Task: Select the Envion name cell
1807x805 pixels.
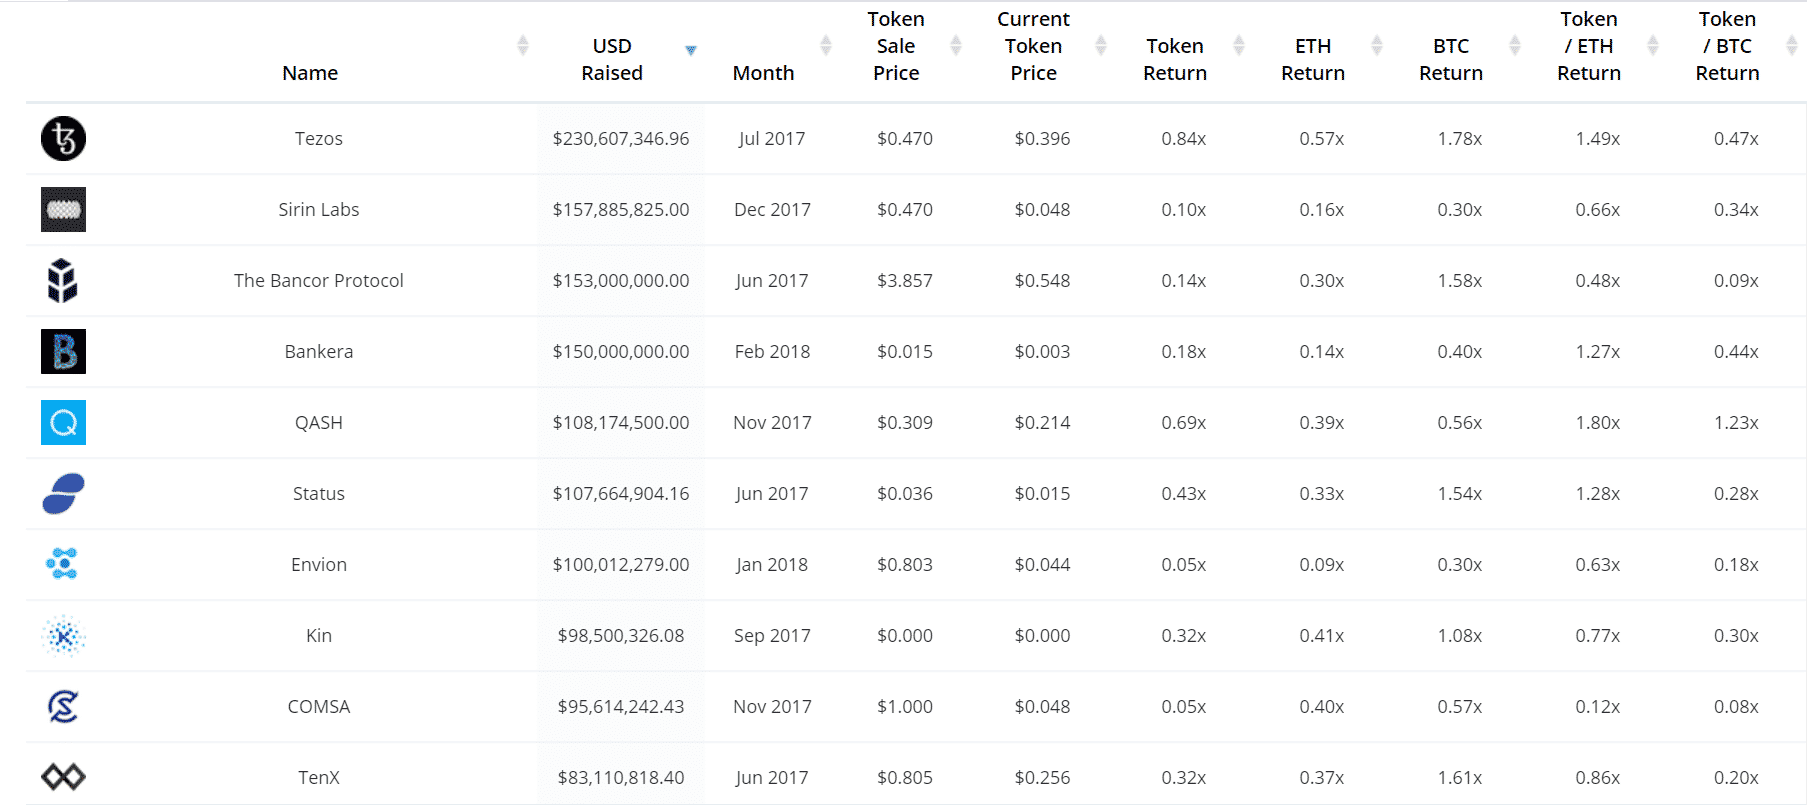Action: click(319, 565)
